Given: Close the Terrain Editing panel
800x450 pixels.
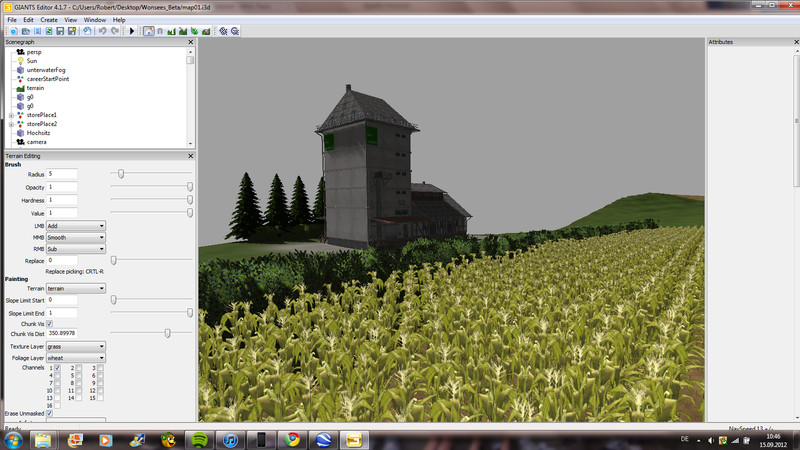Looking at the screenshot, I should point(191,156).
